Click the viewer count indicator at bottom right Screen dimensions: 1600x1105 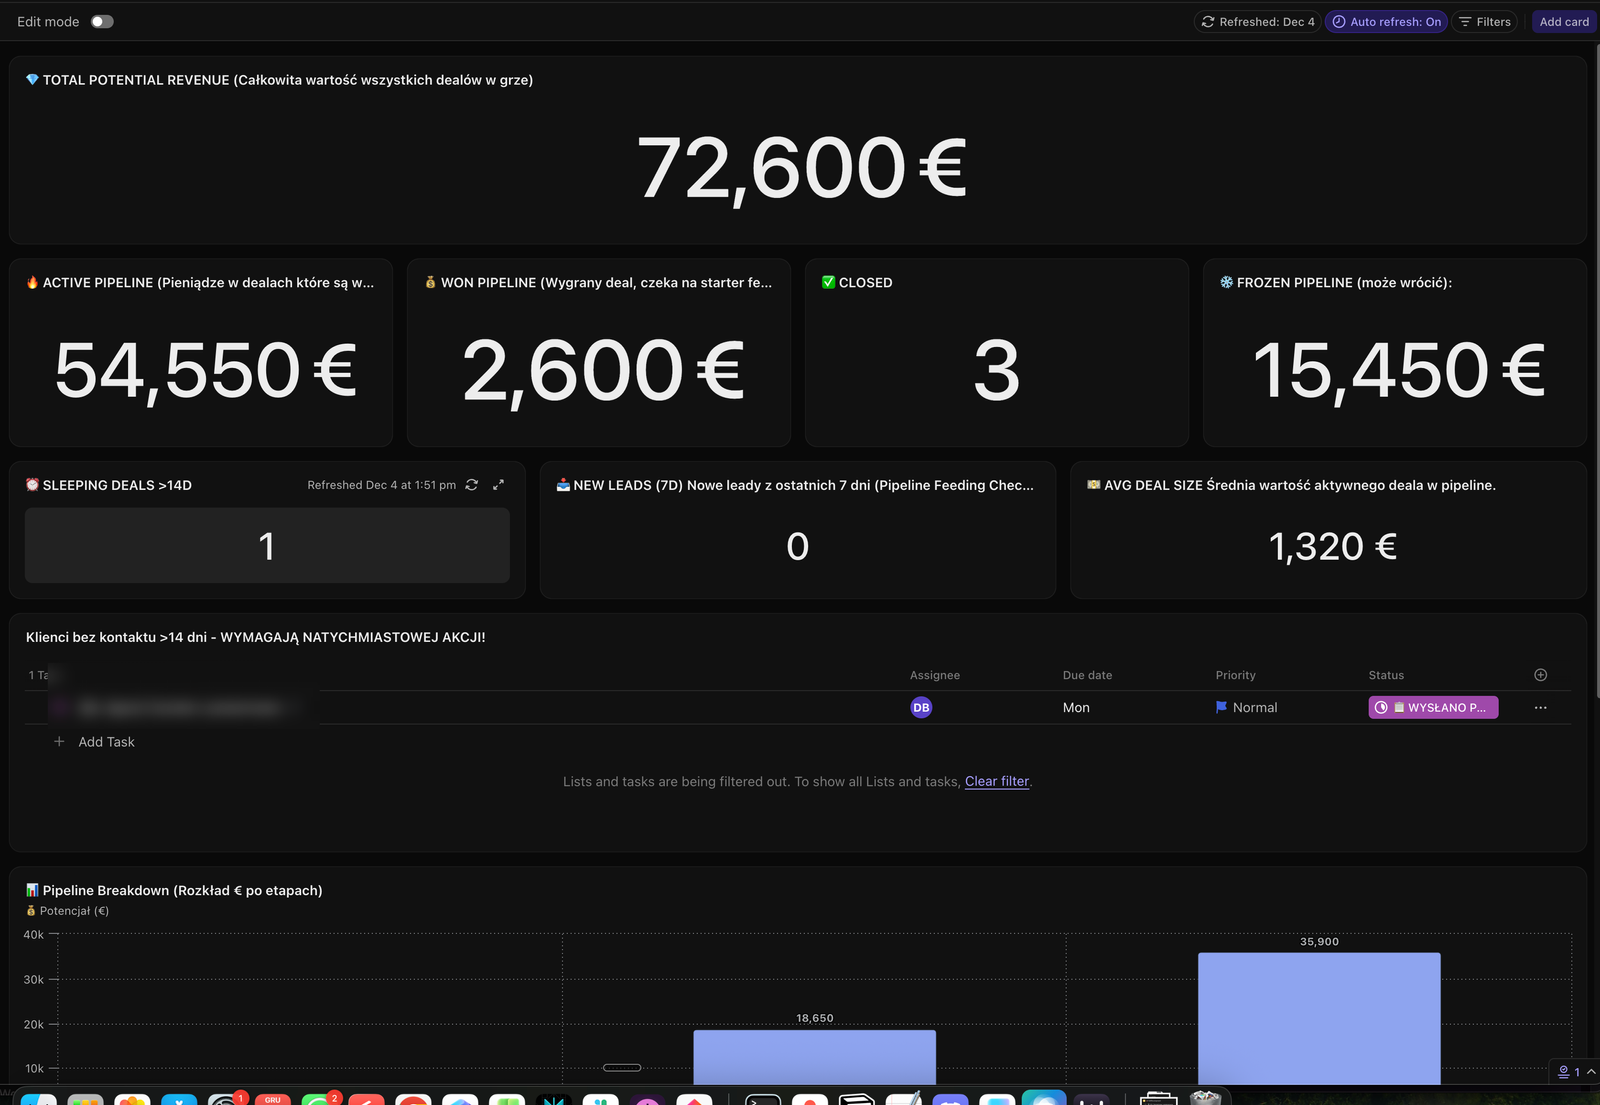(x=1572, y=1071)
